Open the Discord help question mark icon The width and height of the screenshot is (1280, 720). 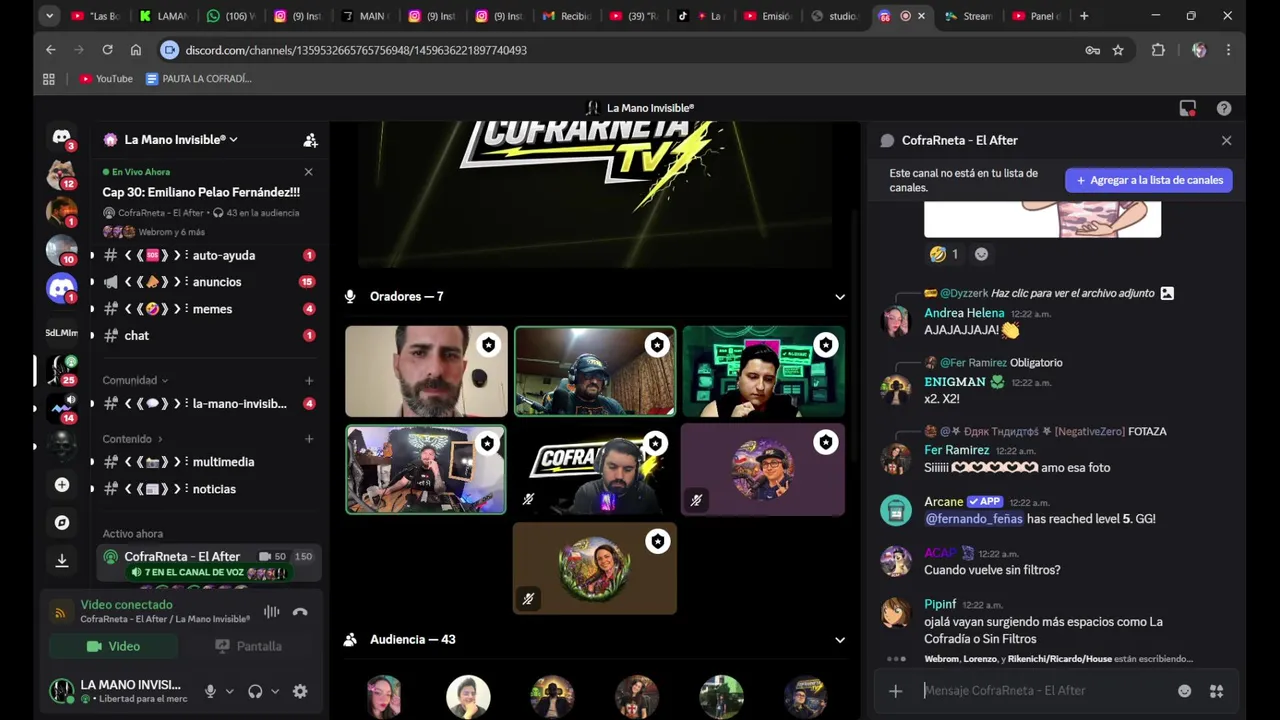pos(1224,108)
